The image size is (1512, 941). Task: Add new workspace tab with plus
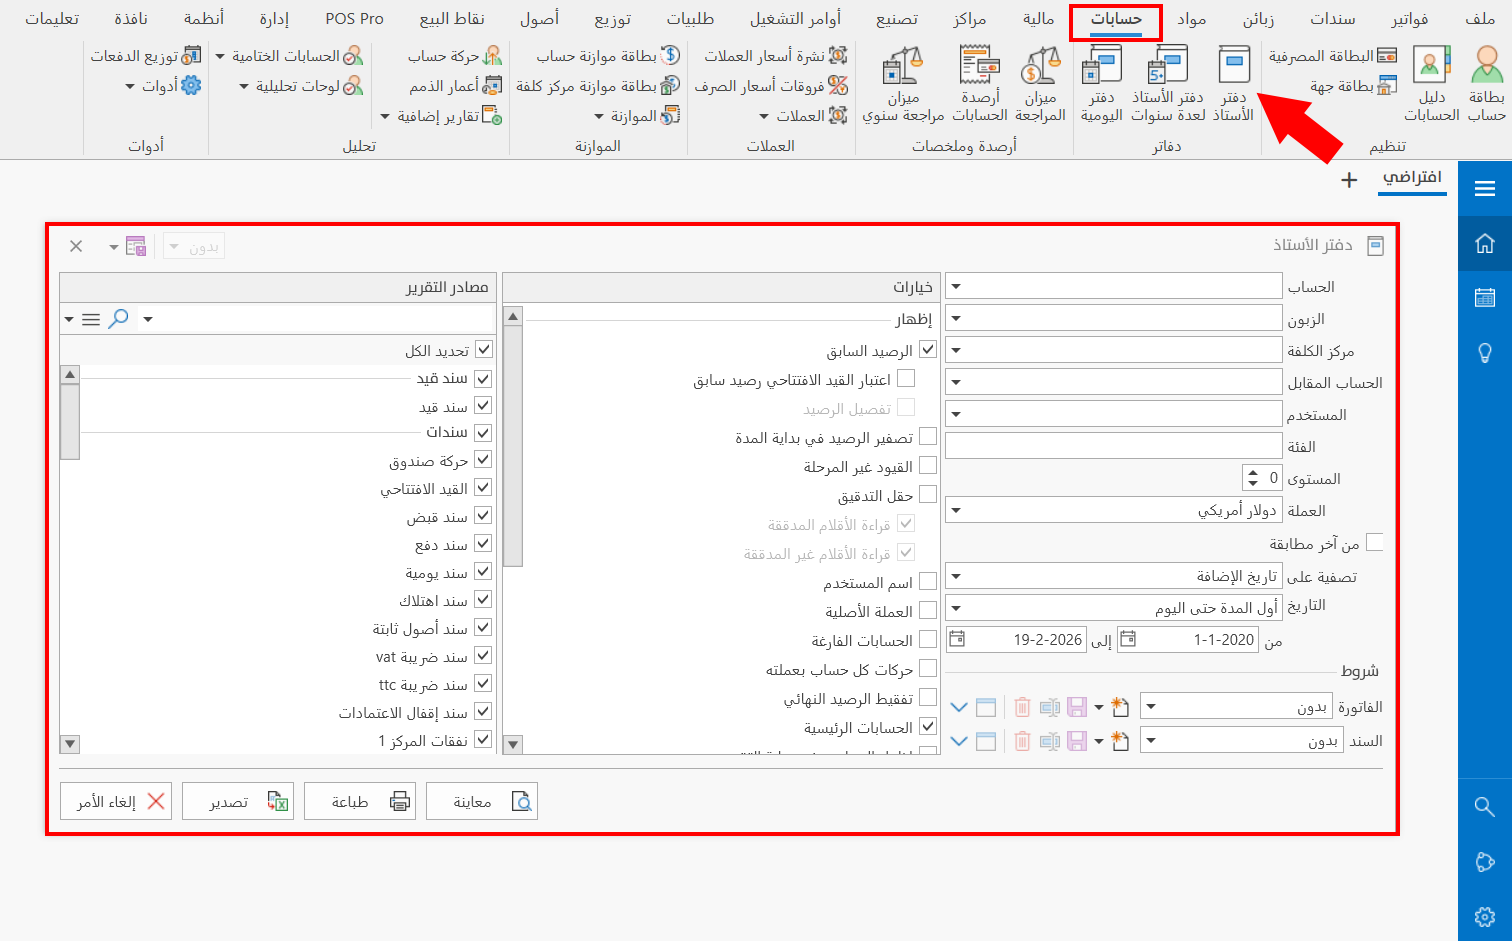(1349, 180)
